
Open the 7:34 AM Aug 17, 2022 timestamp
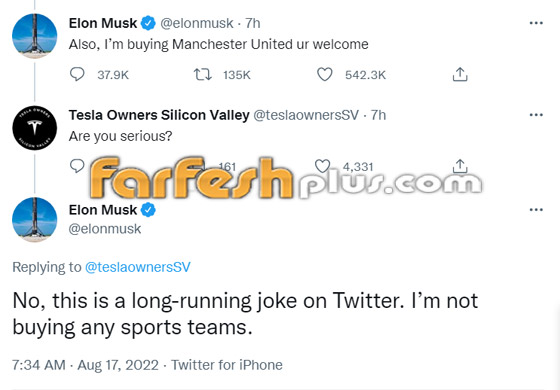[85, 365]
